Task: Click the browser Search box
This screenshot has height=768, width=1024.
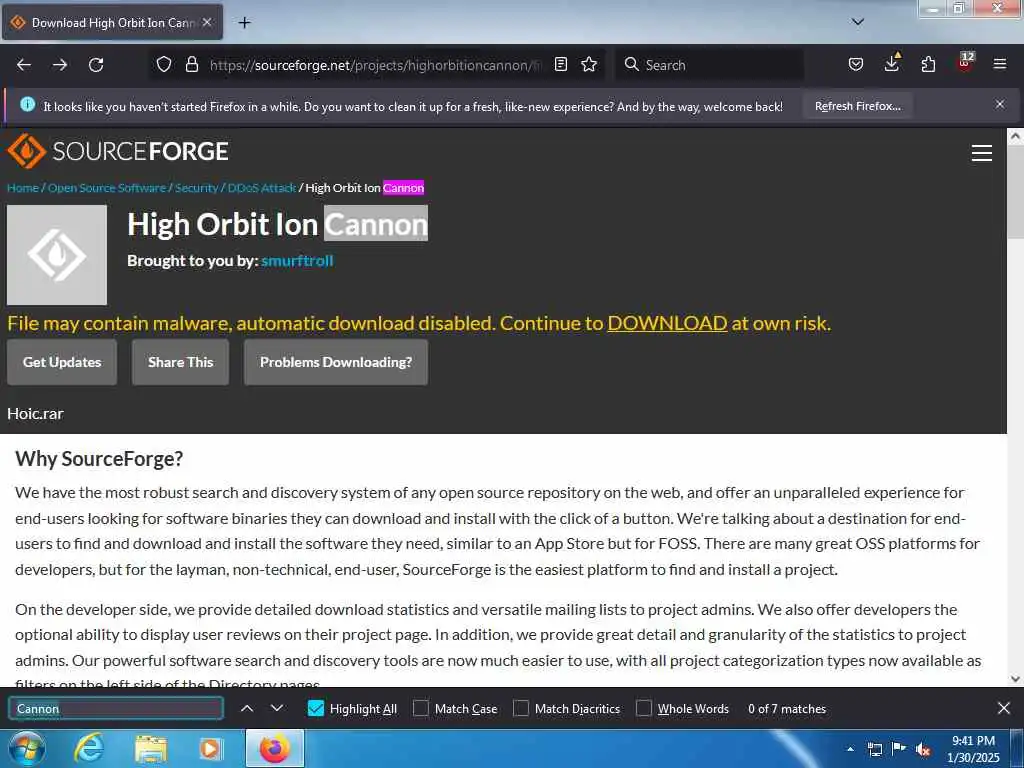Action: tap(709, 65)
